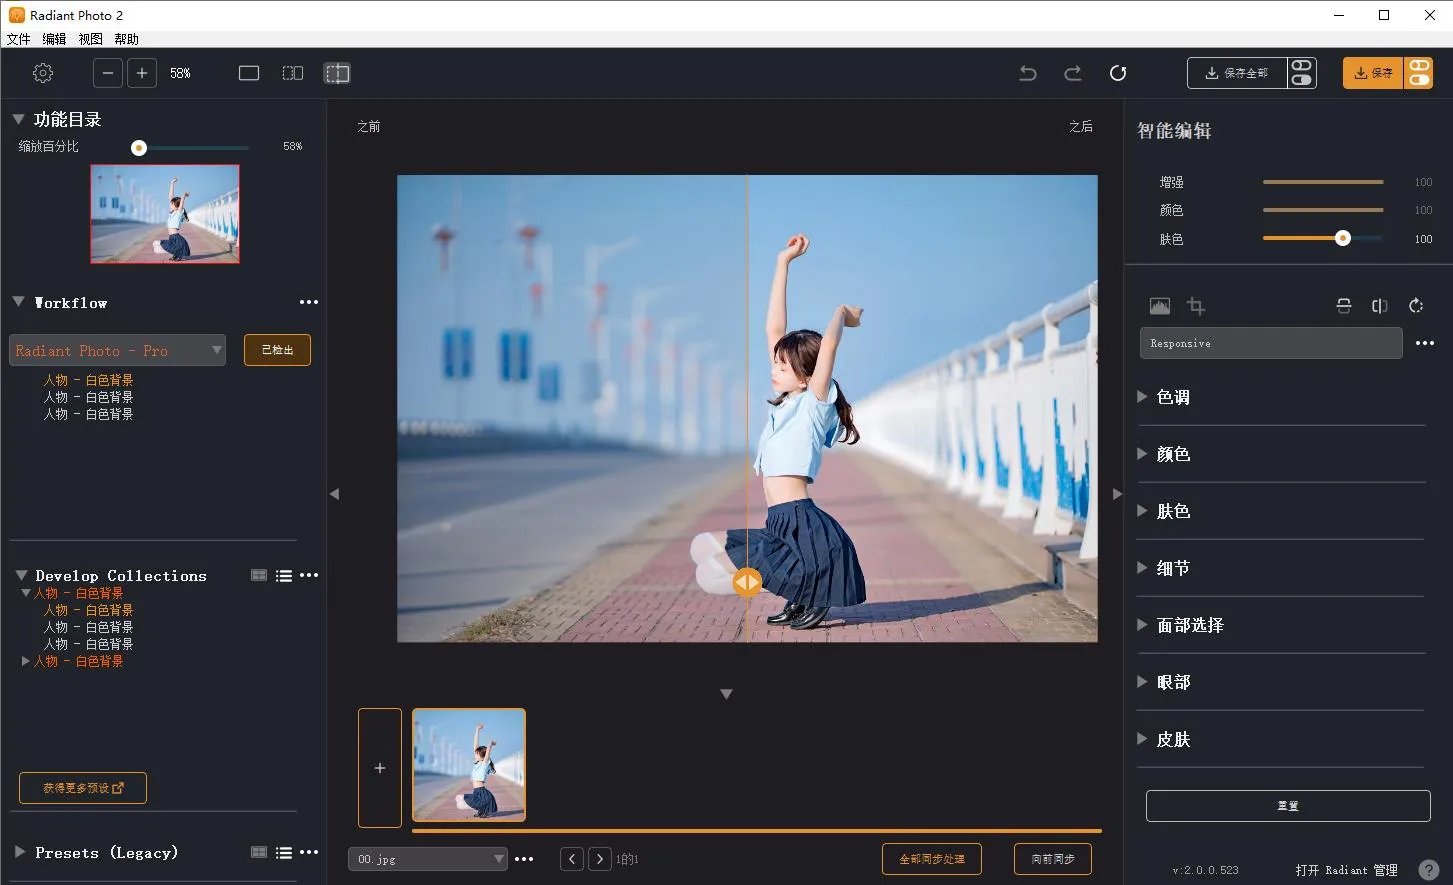
Task: Click the redo arrow icon
Action: point(1073,73)
